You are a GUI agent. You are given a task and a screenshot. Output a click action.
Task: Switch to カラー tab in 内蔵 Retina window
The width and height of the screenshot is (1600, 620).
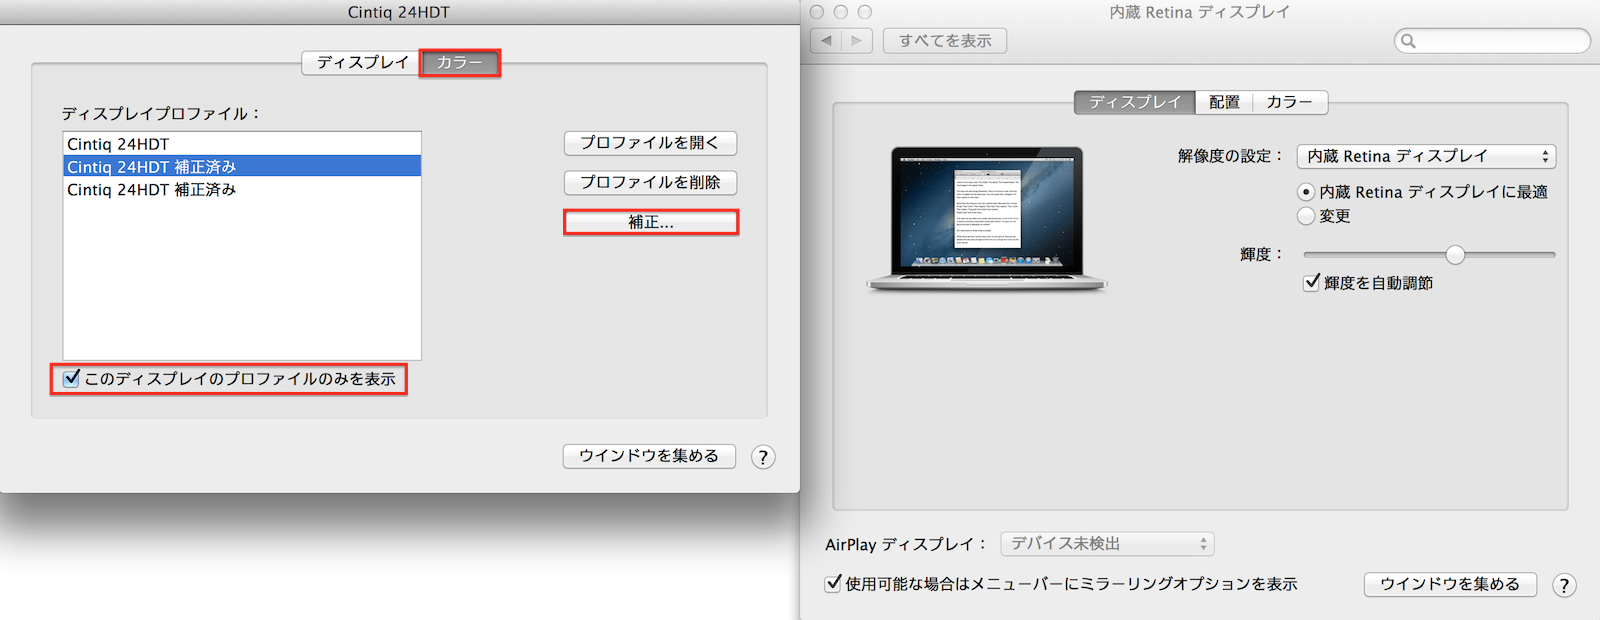tap(1290, 102)
